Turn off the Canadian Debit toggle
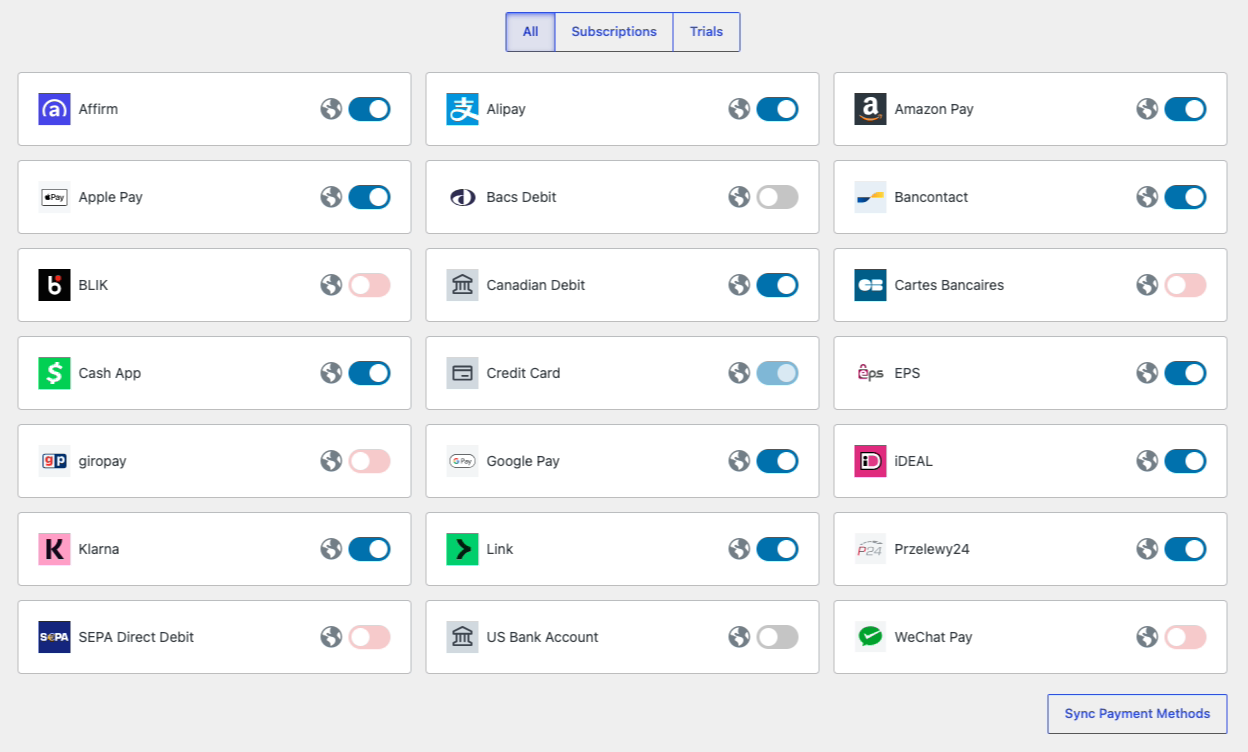 (777, 285)
